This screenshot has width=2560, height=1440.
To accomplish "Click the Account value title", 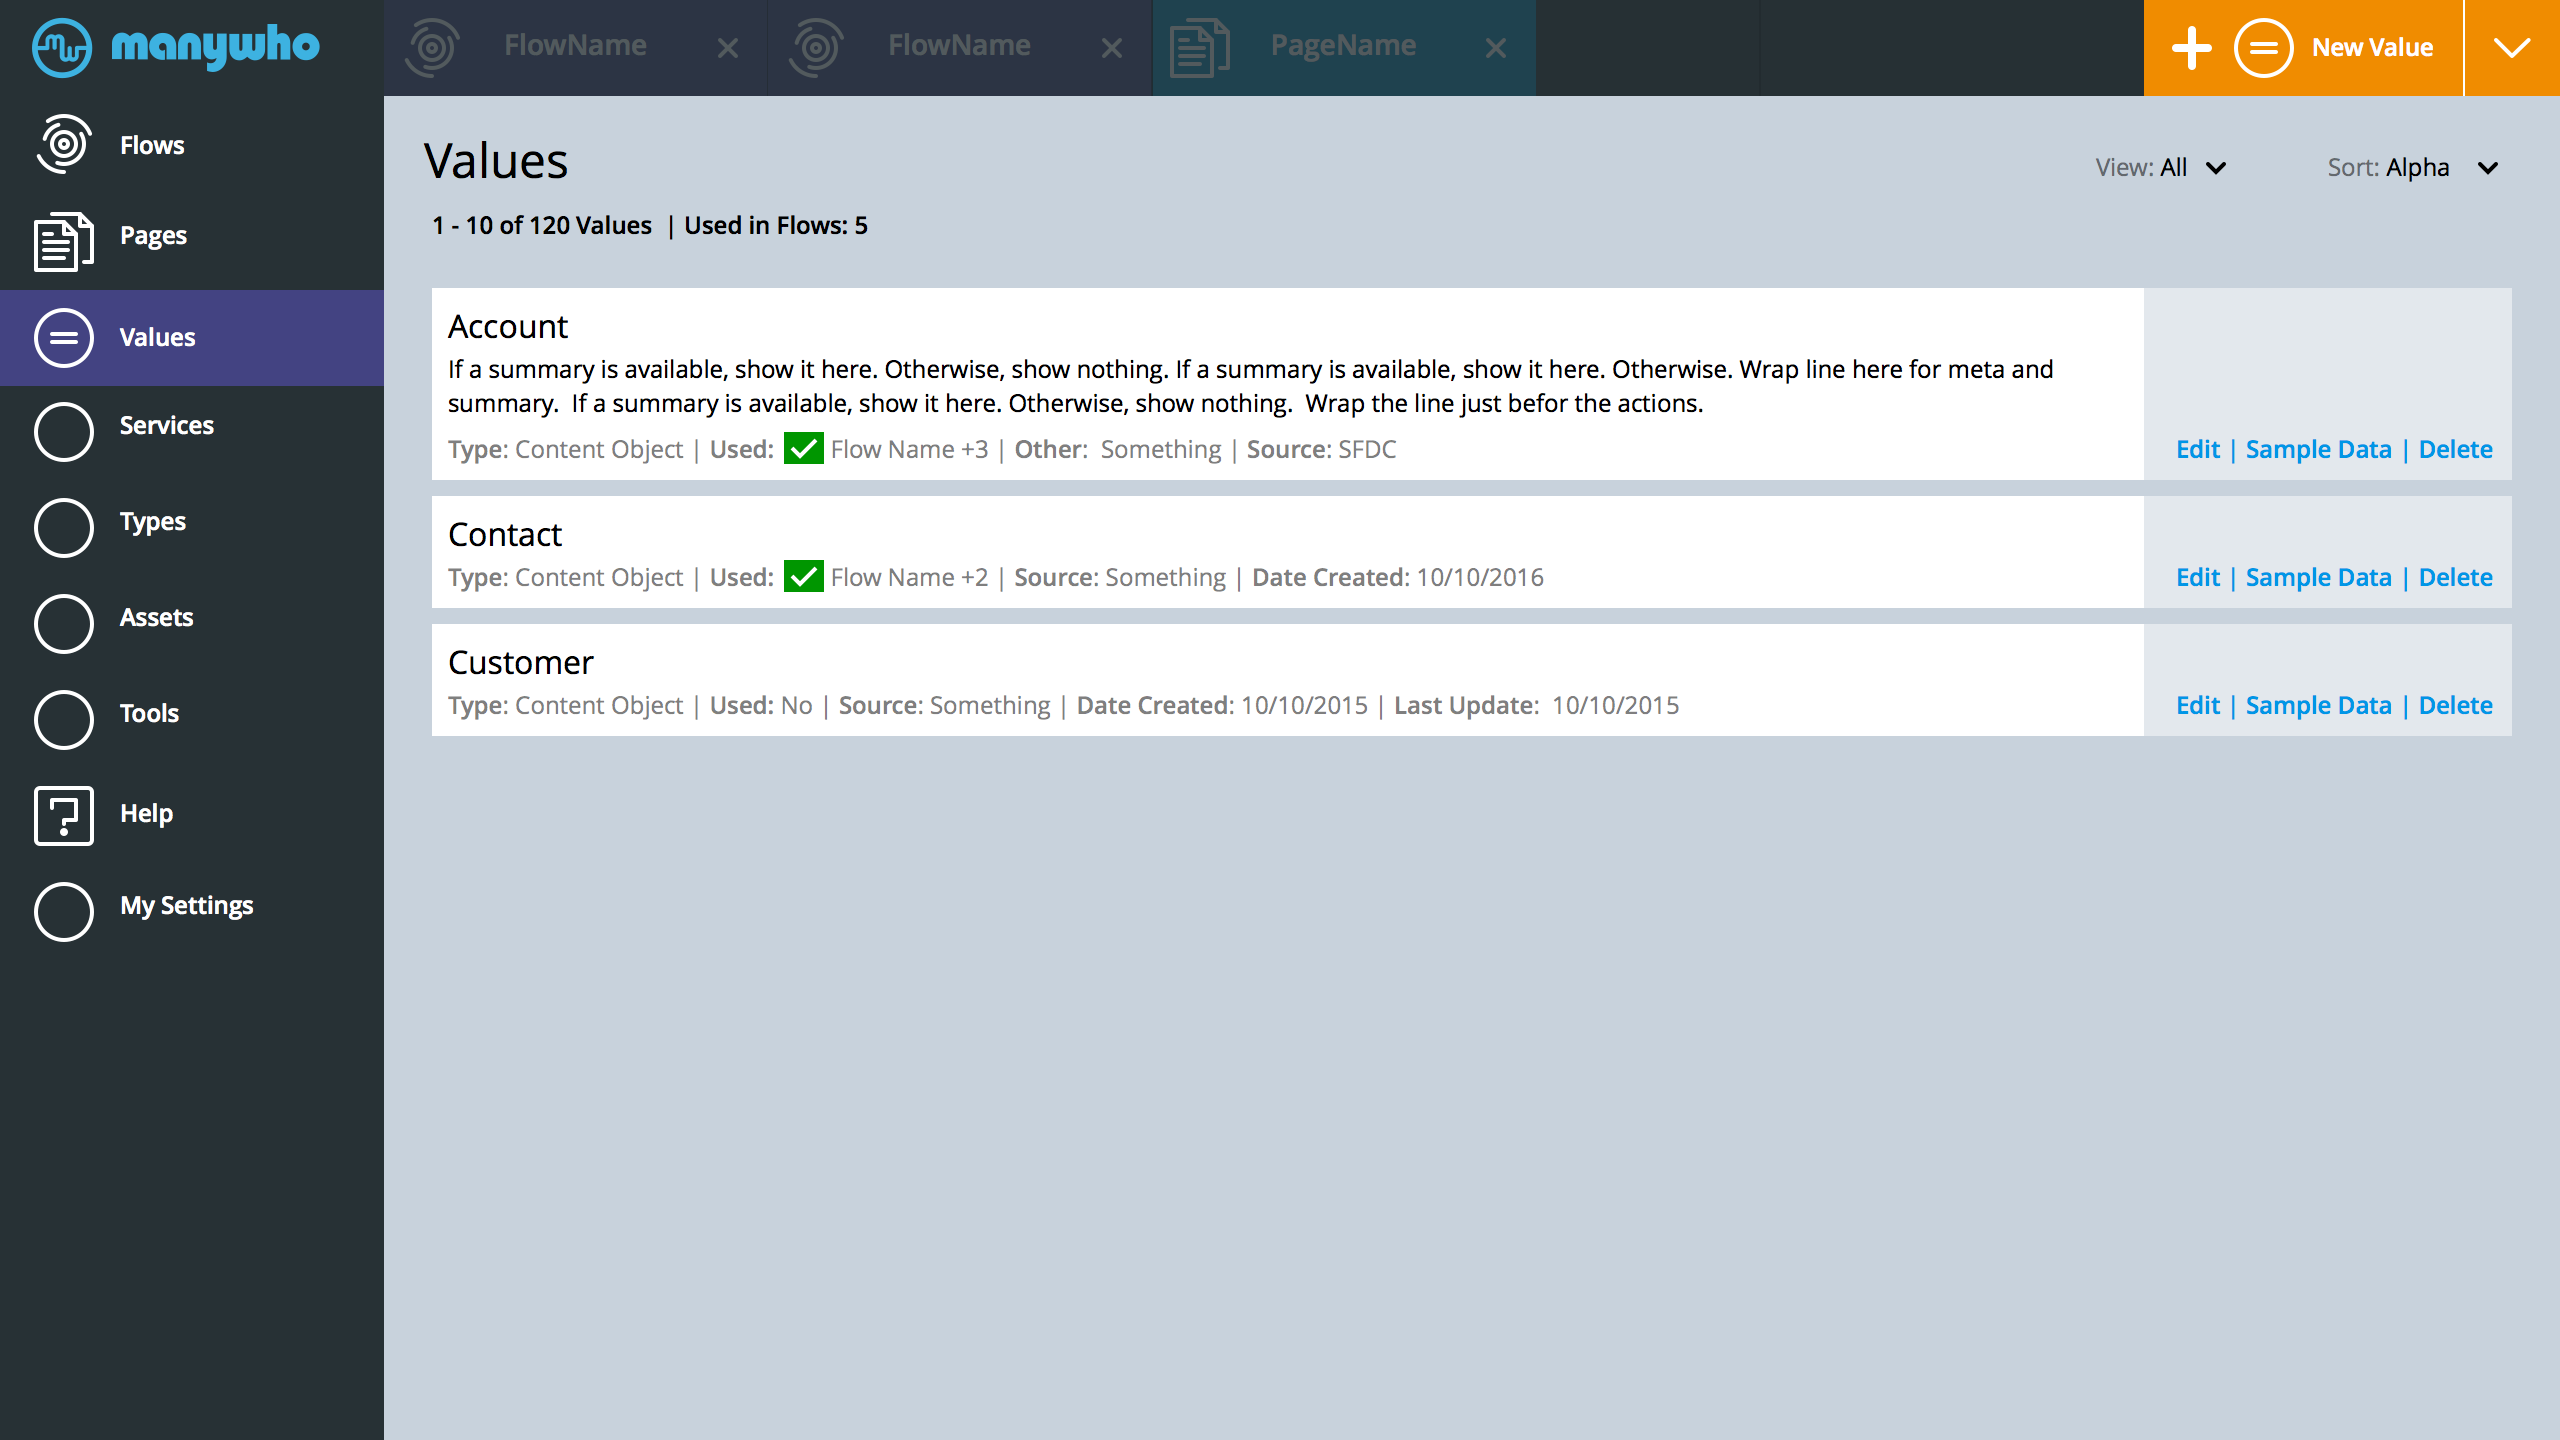I will (508, 326).
